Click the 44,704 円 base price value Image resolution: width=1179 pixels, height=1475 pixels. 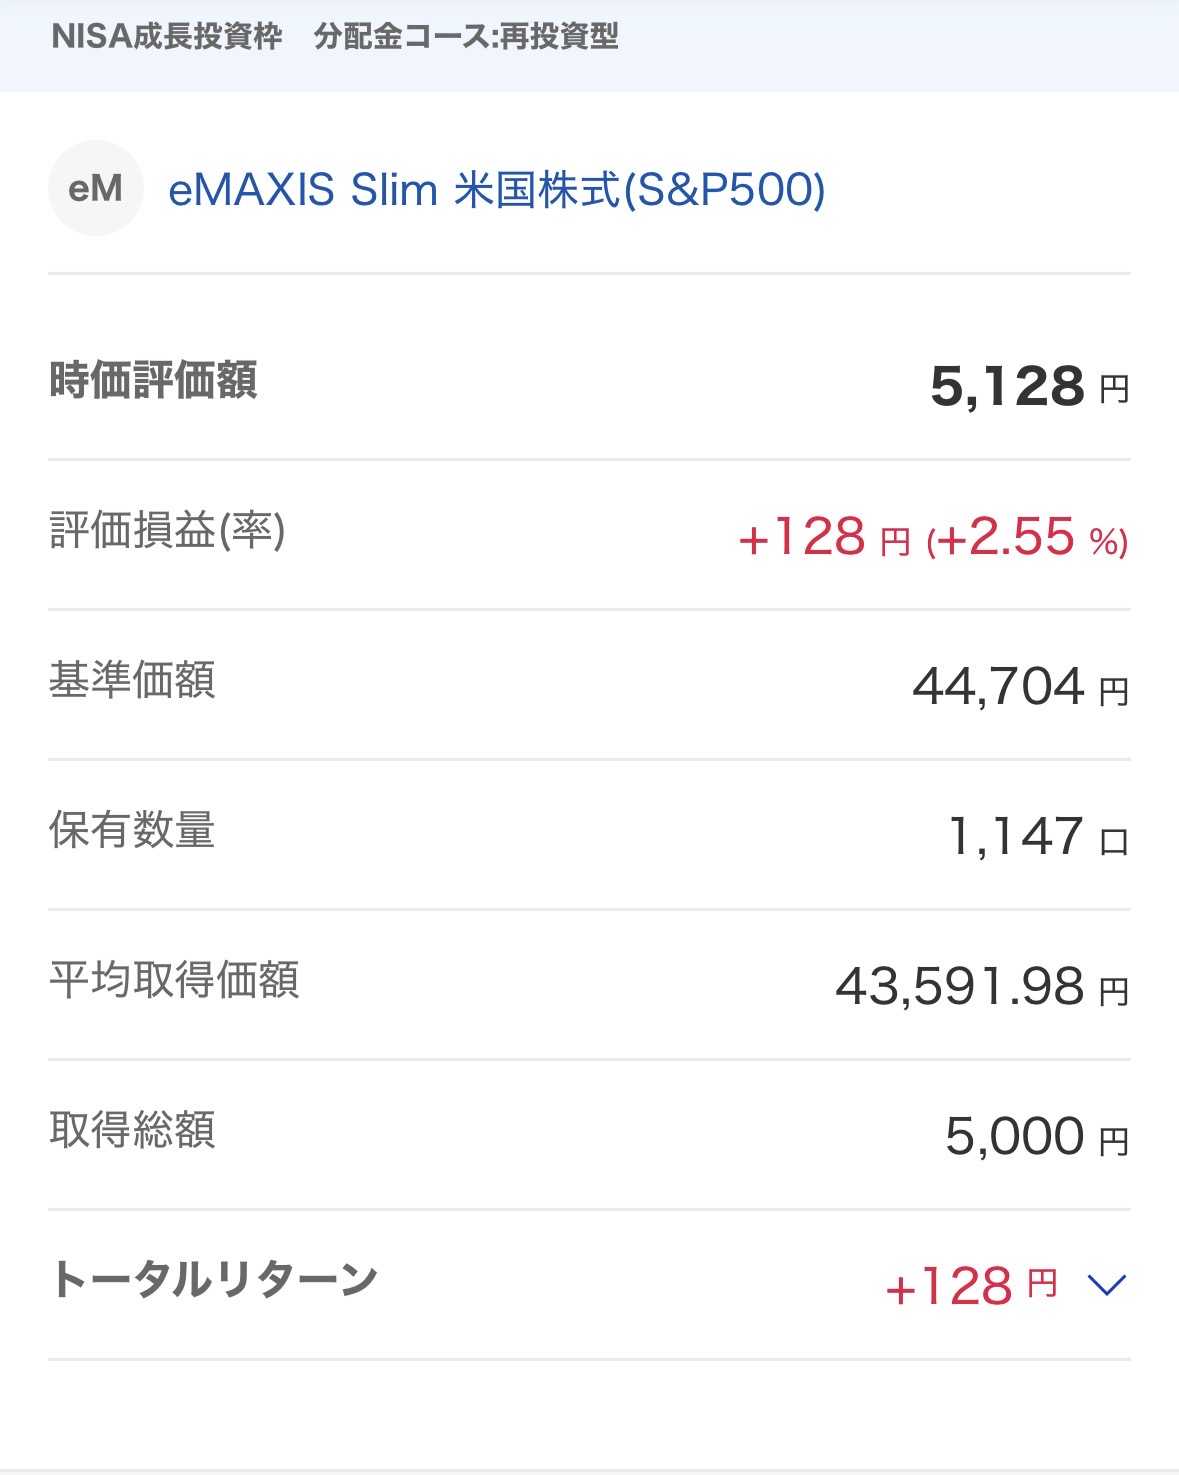tap(1021, 687)
